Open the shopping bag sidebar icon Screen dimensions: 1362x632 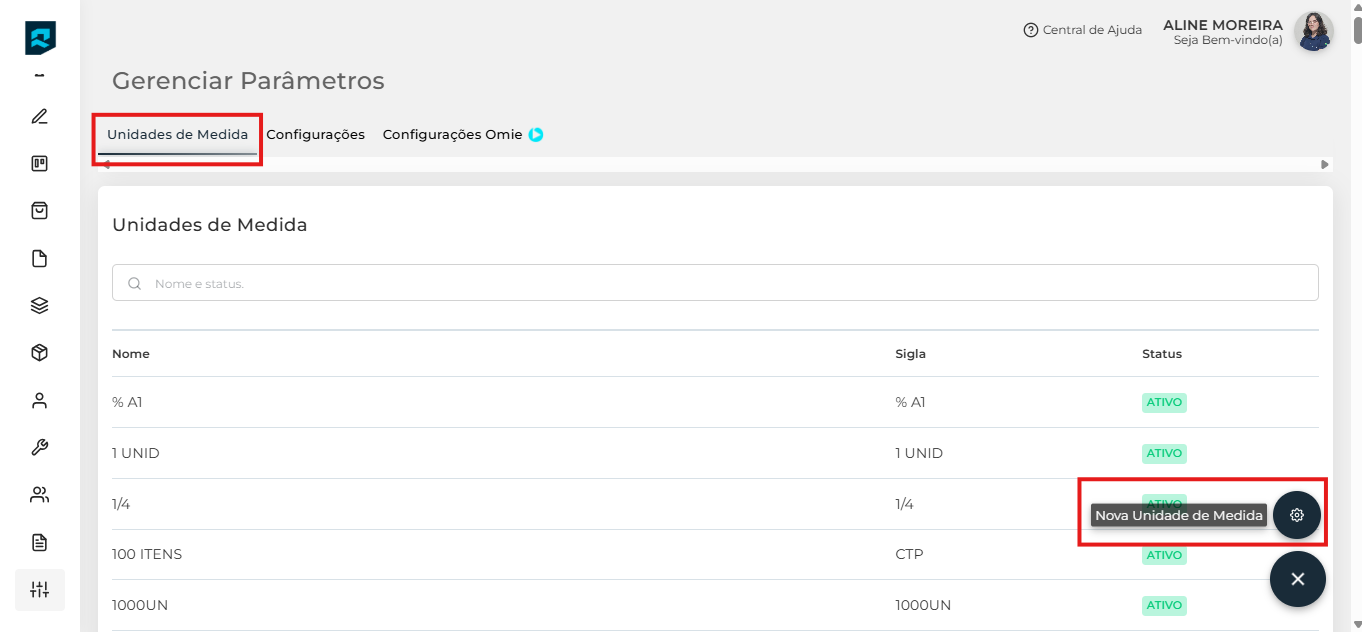[x=39, y=211]
